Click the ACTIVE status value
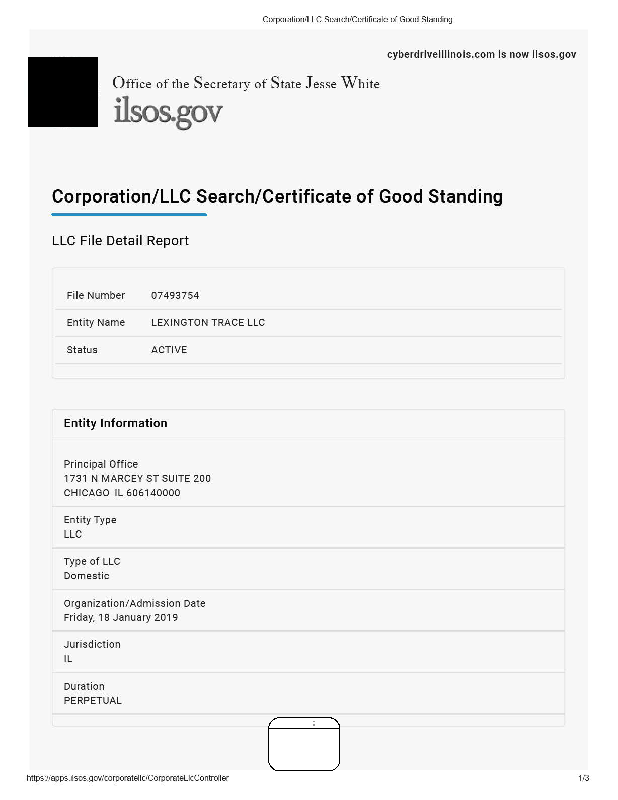The height and width of the screenshot is (800, 618). (x=169, y=350)
